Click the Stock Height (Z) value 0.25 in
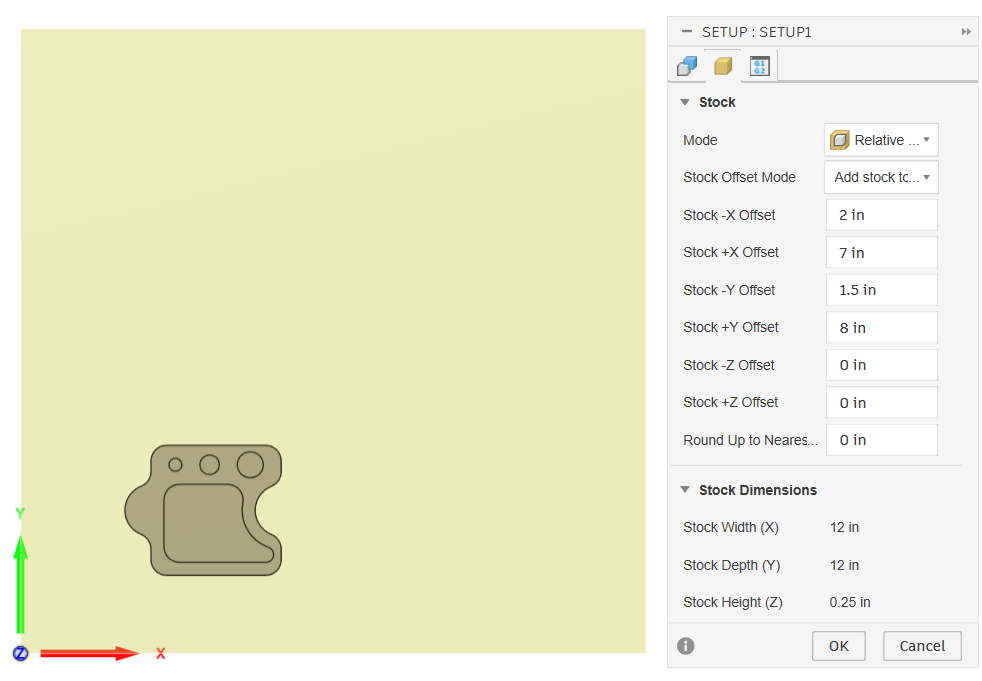The height and width of the screenshot is (681, 982). point(850,602)
